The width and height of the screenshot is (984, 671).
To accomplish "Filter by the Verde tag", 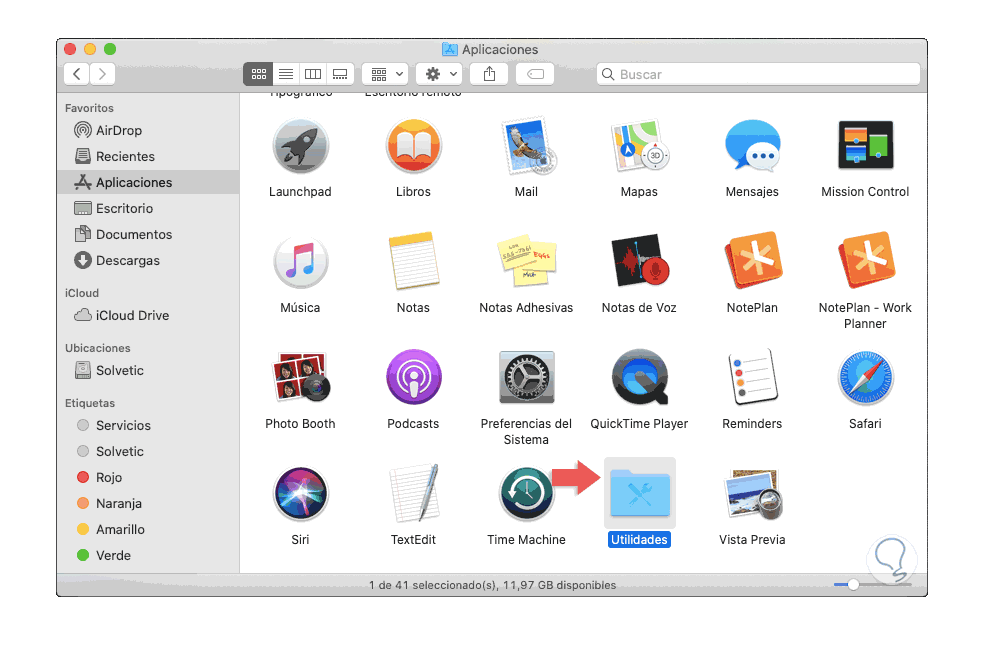I will pos(148,556).
